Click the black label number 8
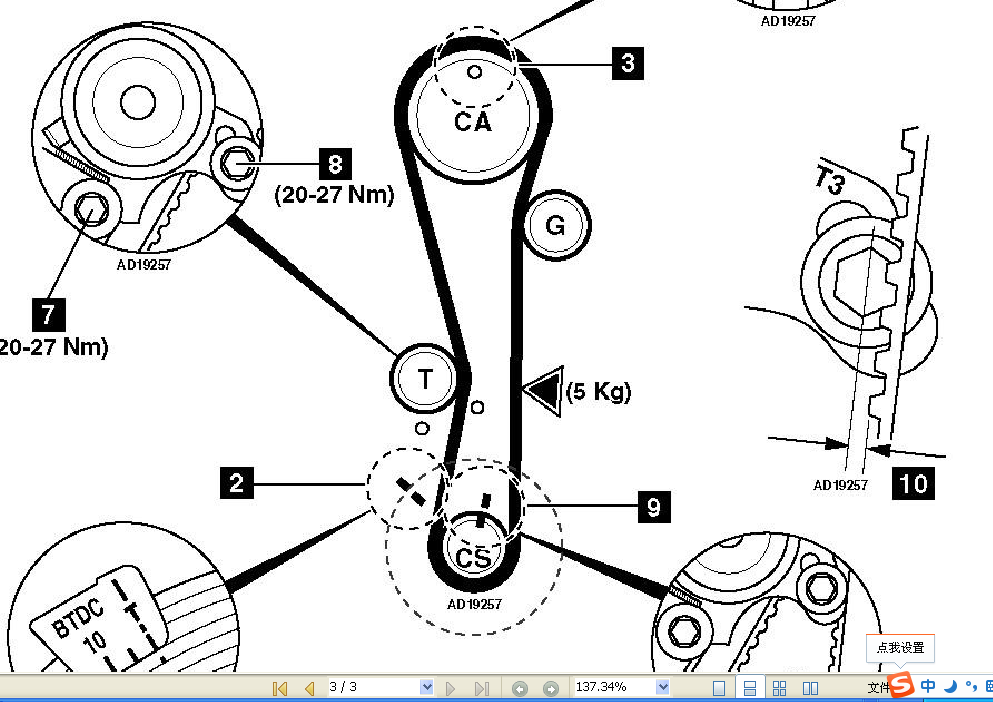This screenshot has width=993, height=702. [335, 164]
